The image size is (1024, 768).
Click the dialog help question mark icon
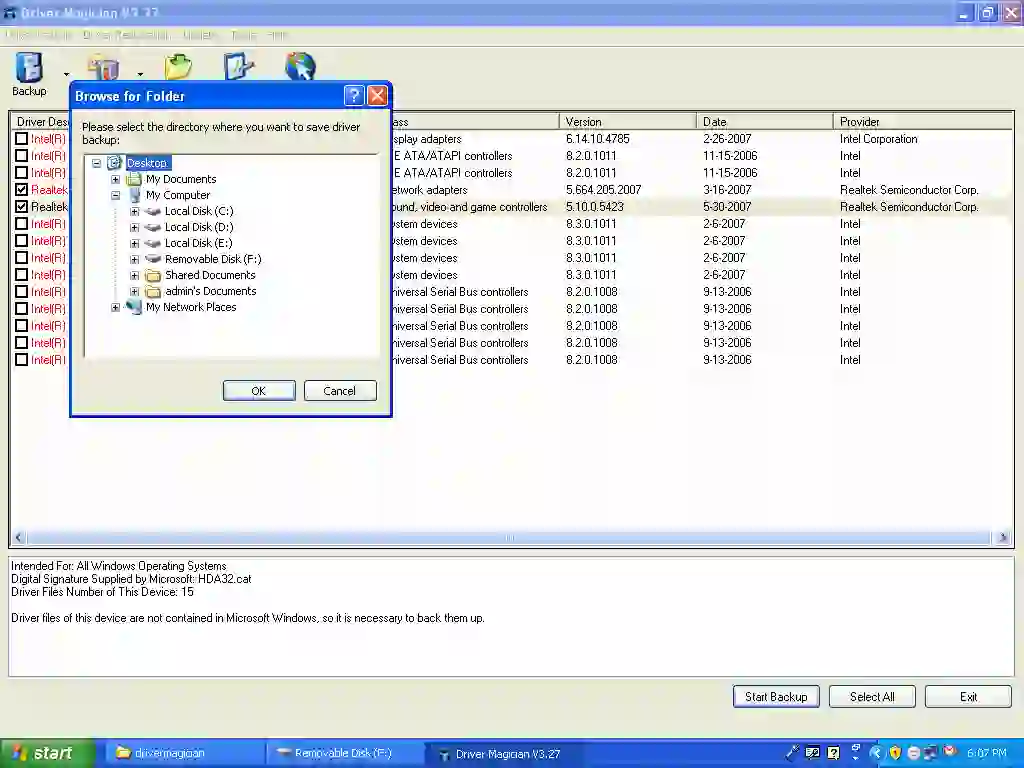tap(353, 95)
